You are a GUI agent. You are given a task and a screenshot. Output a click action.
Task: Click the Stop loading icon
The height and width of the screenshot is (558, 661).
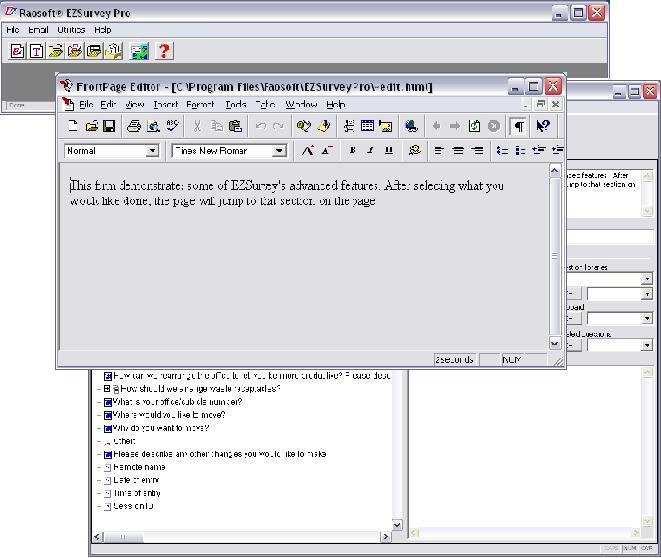(x=494, y=126)
